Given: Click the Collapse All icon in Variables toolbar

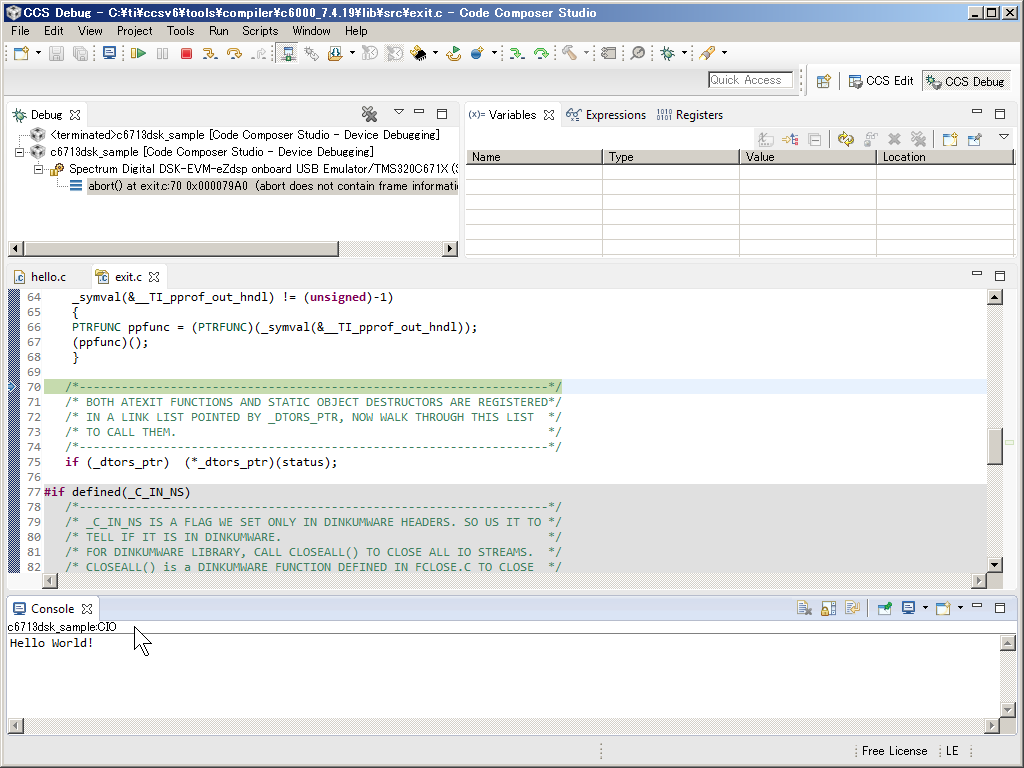Looking at the screenshot, I should coord(814,139).
